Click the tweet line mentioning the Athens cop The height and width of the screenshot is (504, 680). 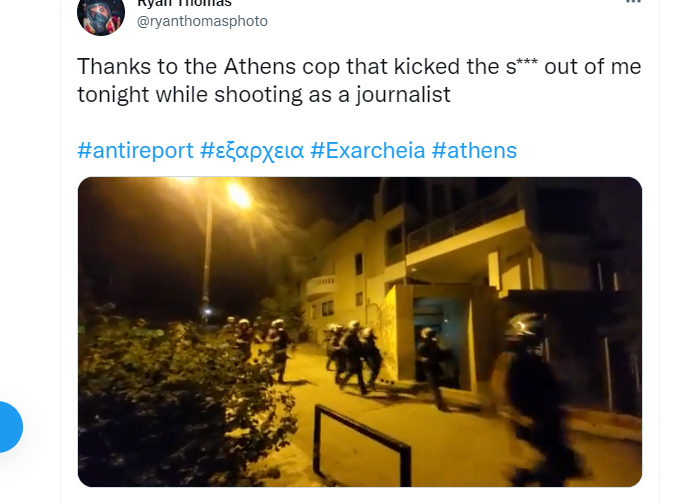[359, 67]
